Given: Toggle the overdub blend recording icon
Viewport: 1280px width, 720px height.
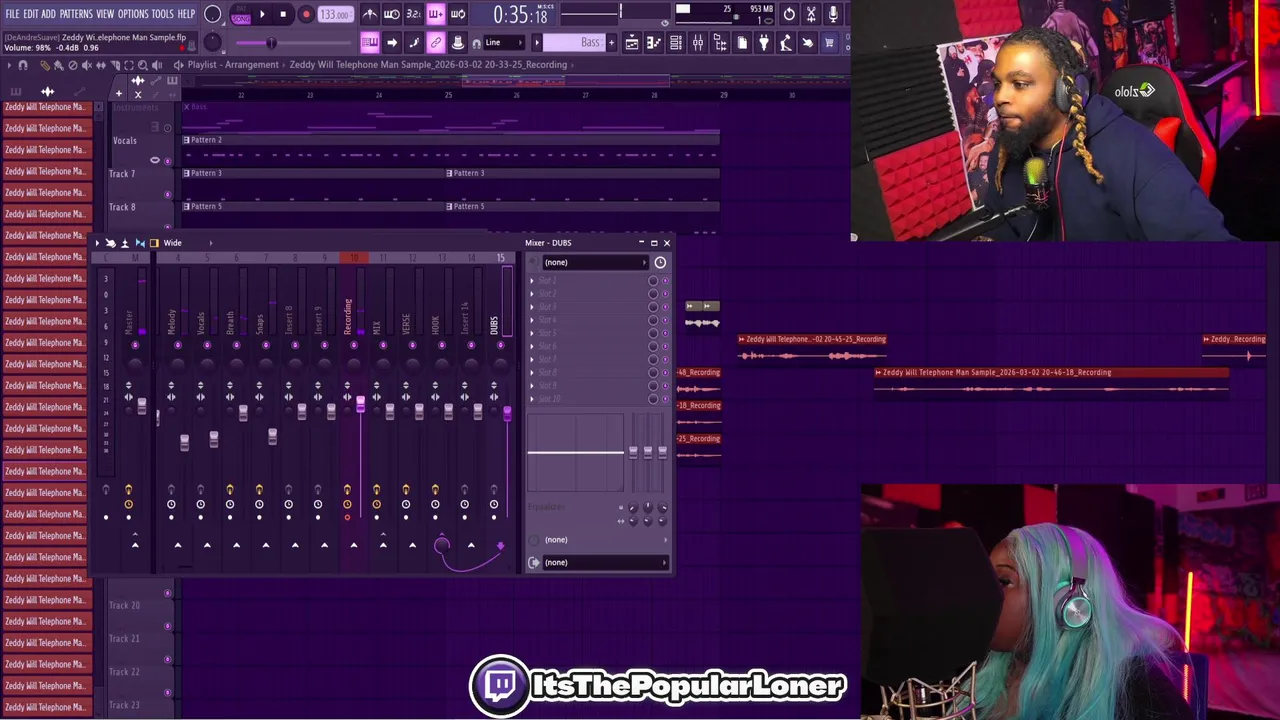Looking at the screenshot, I should [436, 14].
